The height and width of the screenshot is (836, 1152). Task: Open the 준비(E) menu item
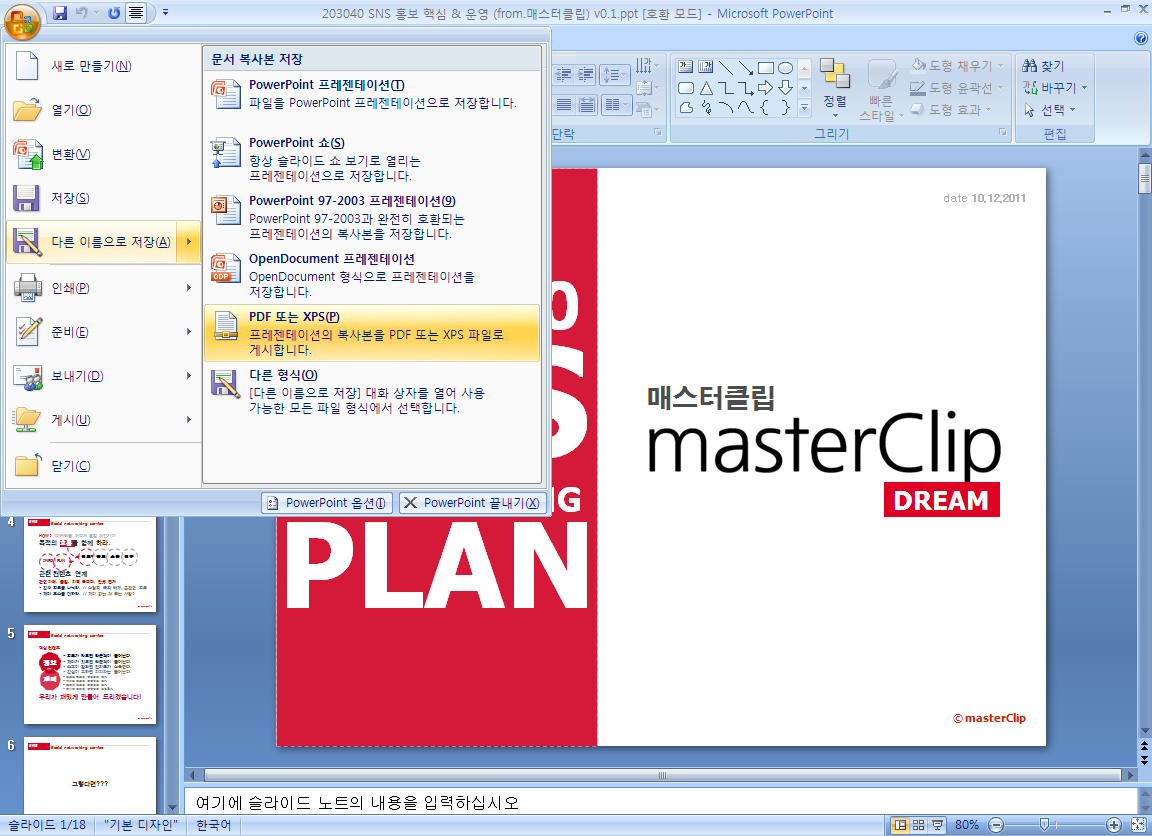(103, 332)
